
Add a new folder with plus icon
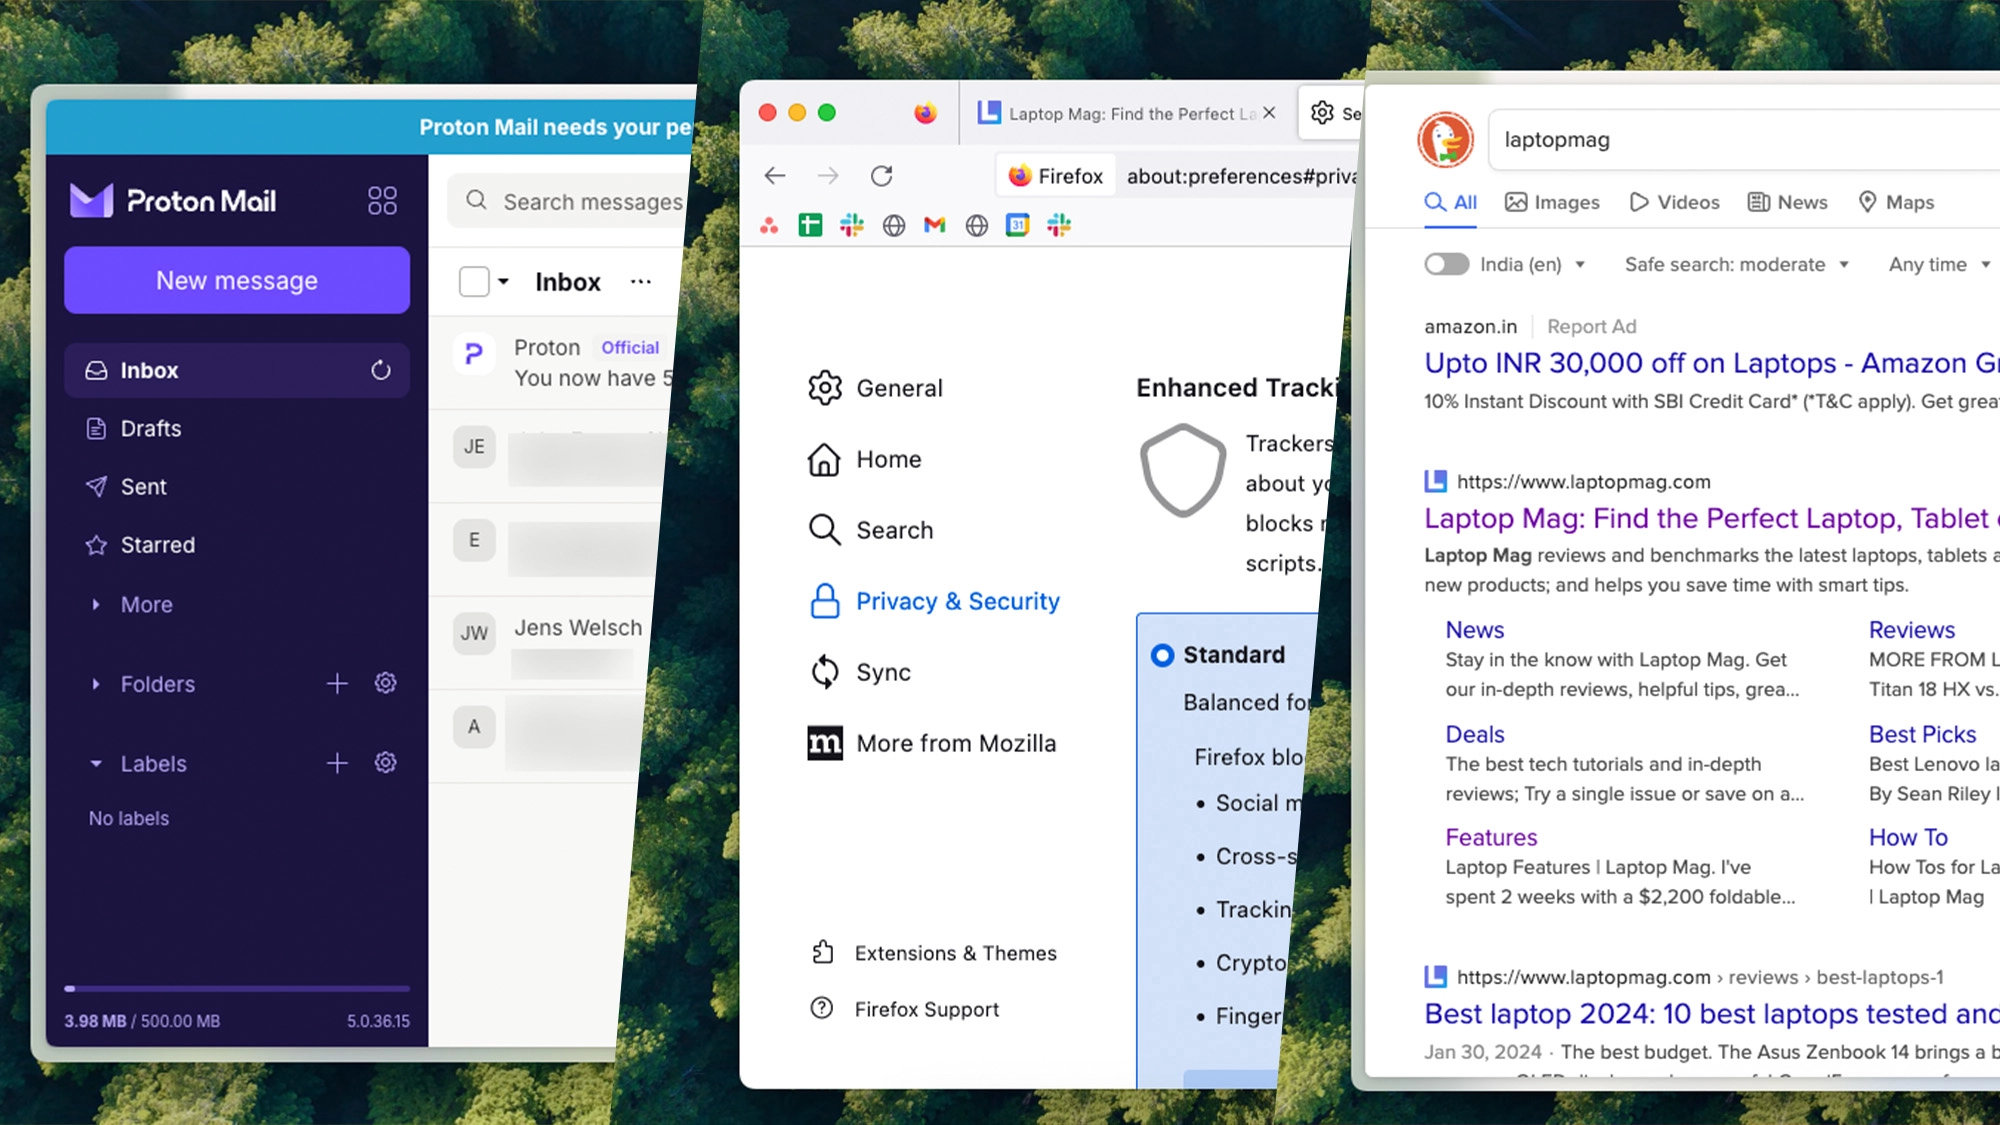pos(337,684)
